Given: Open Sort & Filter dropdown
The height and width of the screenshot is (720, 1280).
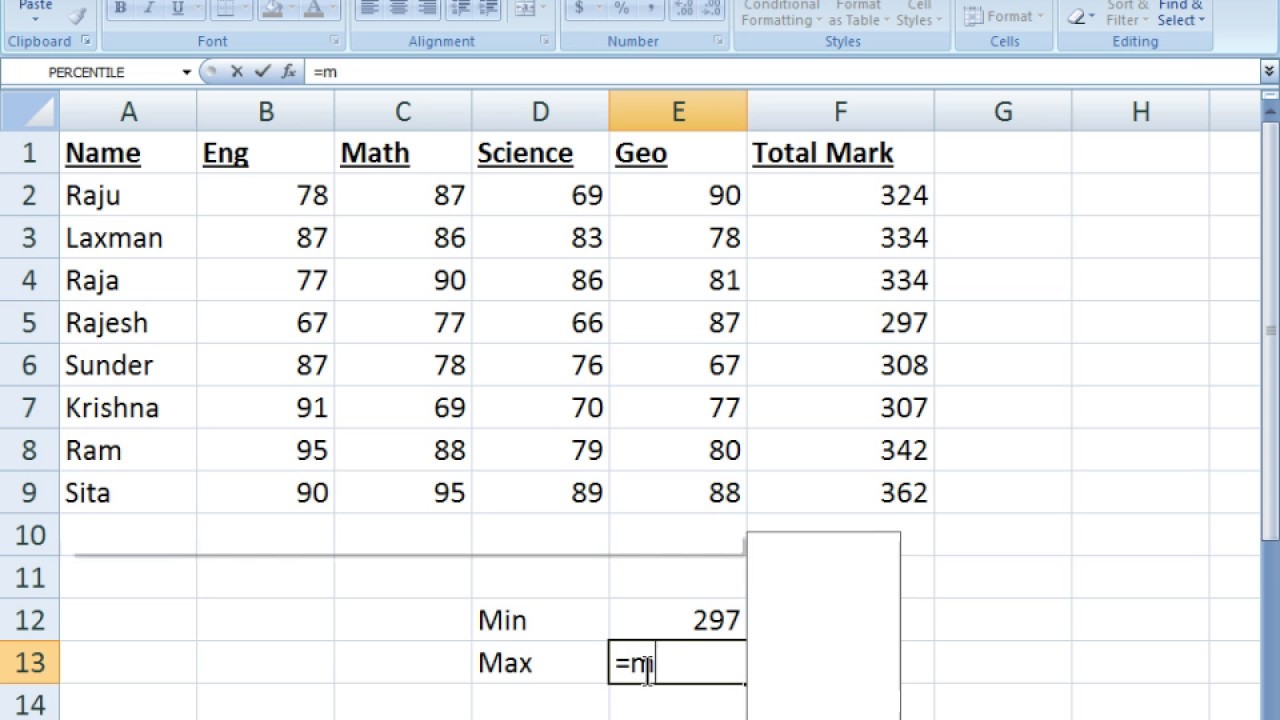Looking at the screenshot, I should coord(1127,13).
